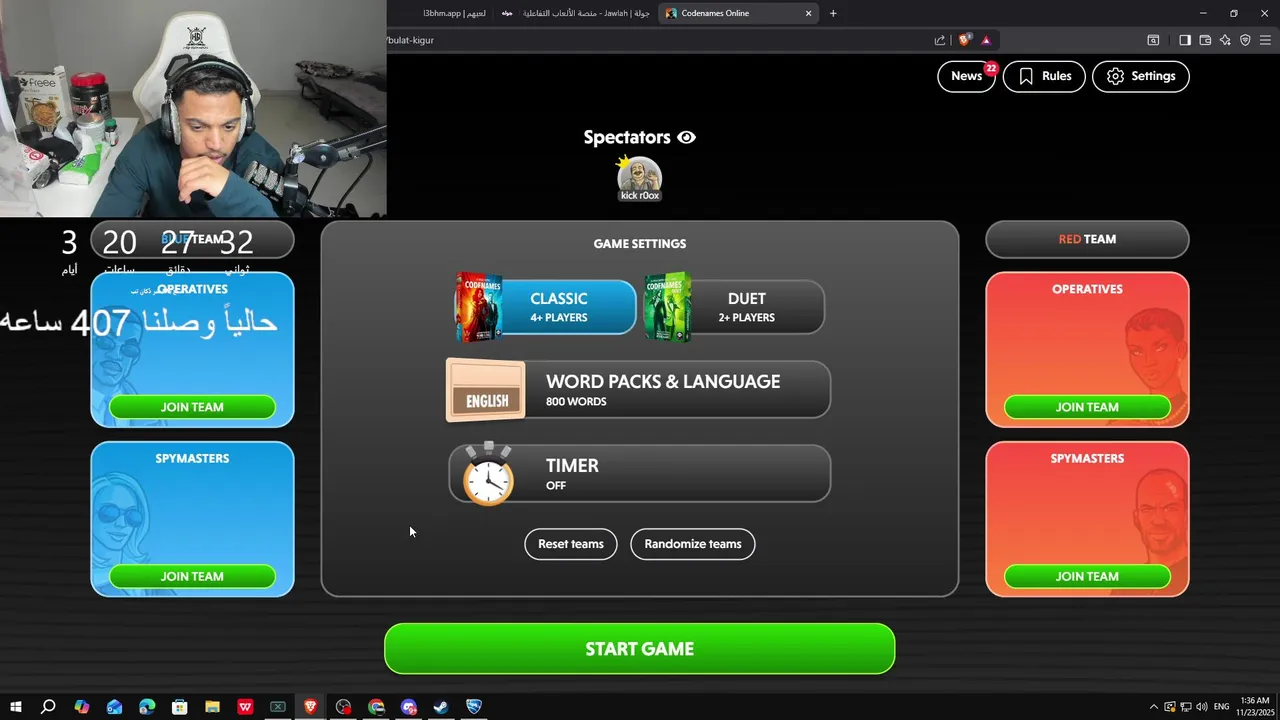1280x720 pixels.
Task: Open the browser hamburger menu
Action: coord(1266,40)
